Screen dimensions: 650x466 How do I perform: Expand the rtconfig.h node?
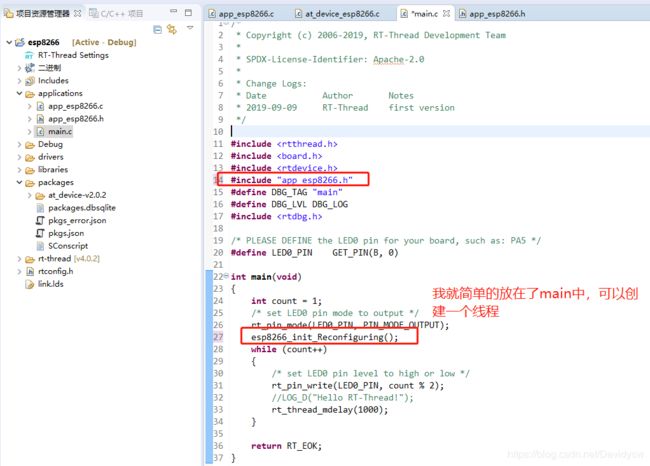pyautogui.click(x=19, y=272)
